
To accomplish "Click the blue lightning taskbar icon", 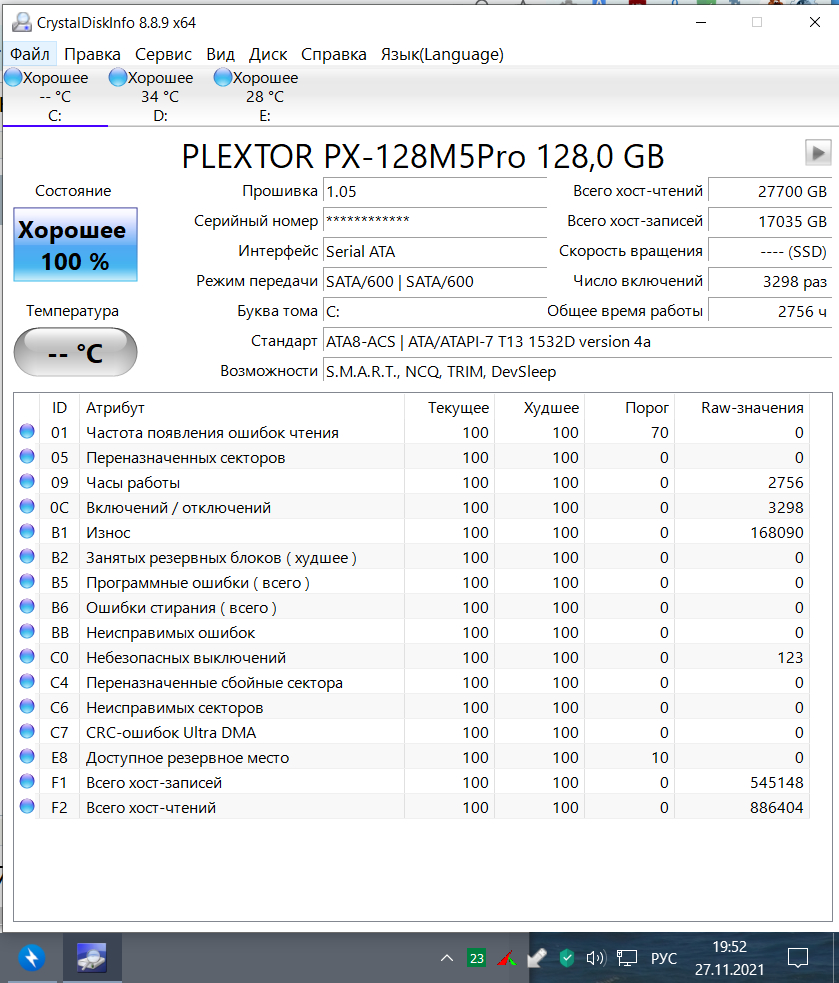I will [x=31, y=958].
